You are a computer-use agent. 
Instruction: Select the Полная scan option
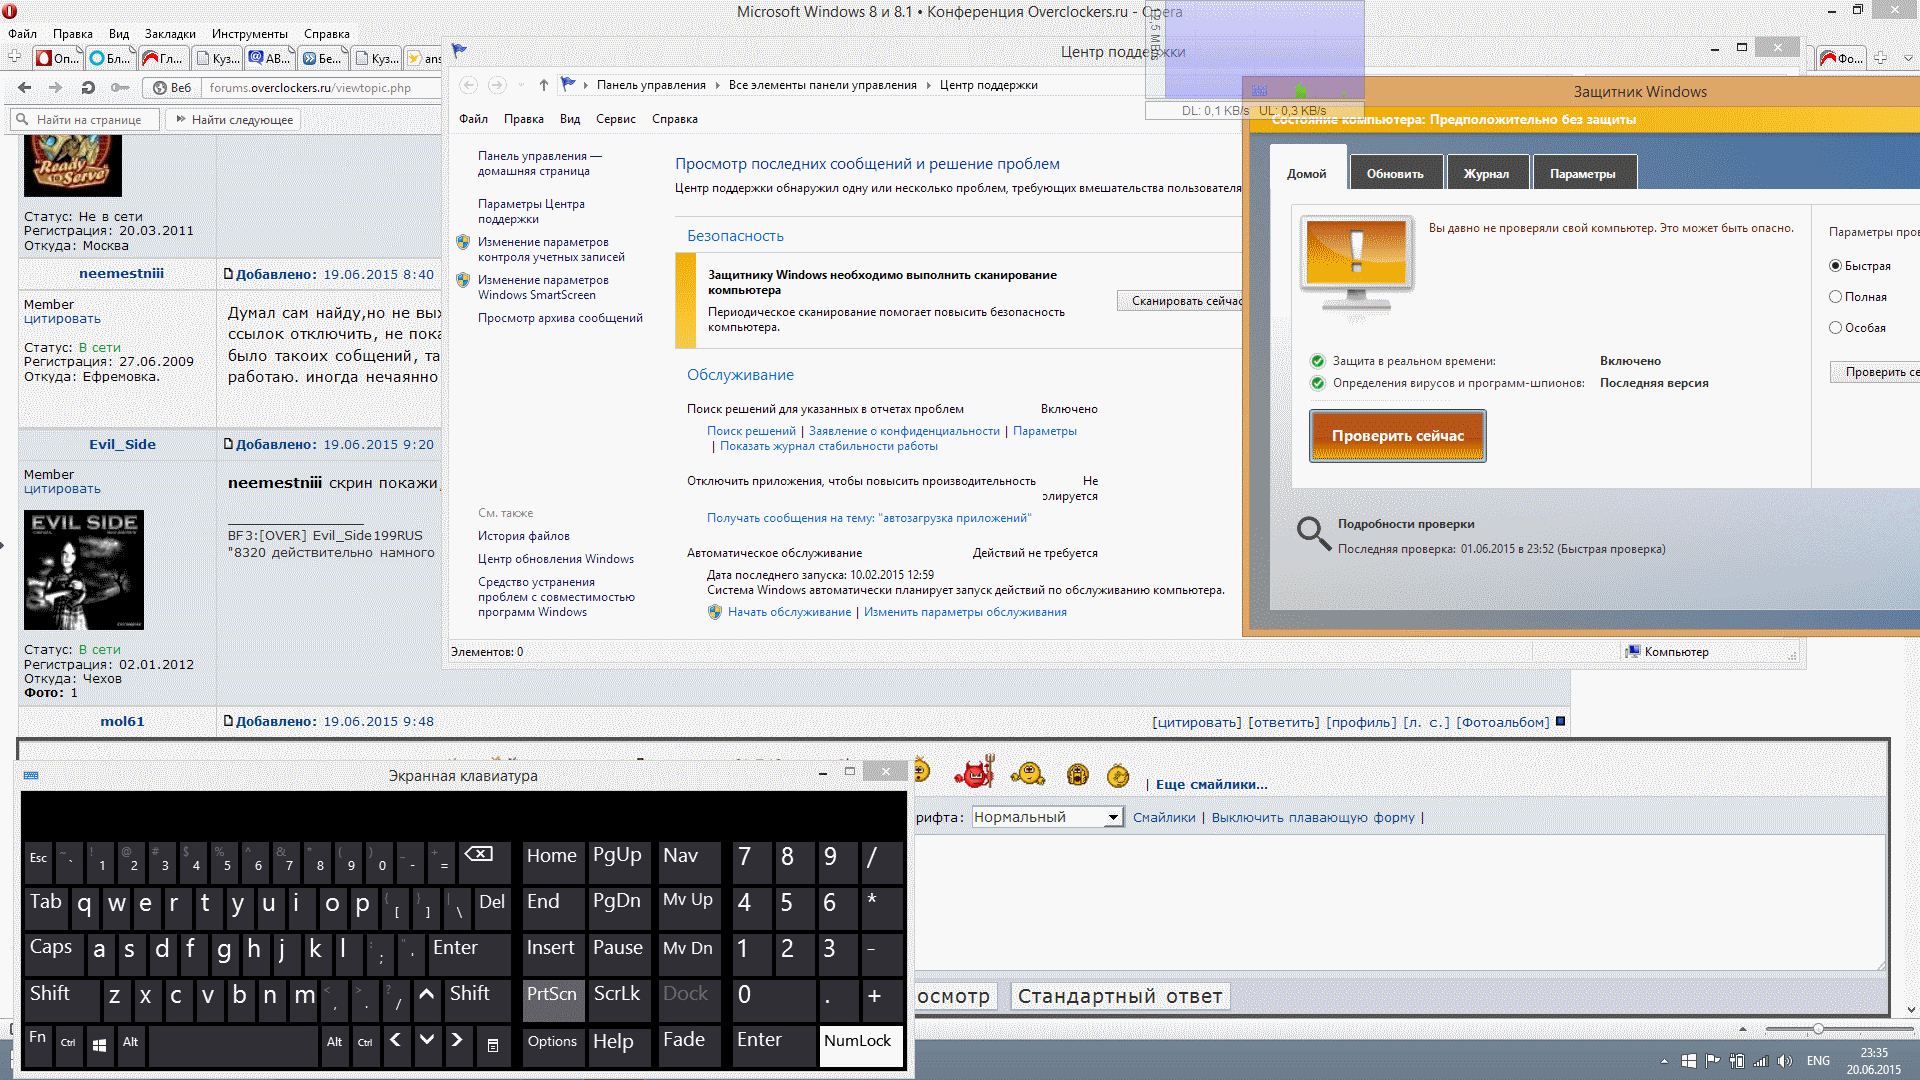pos(1835,297)
